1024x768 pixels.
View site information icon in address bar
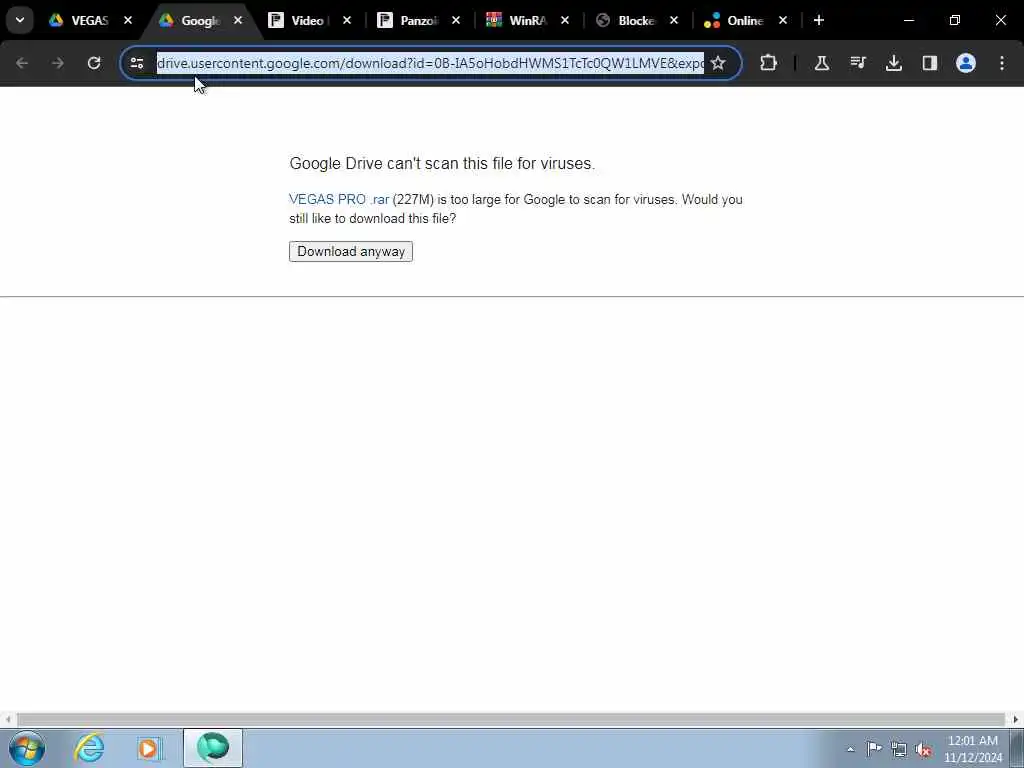pos(136,63)
